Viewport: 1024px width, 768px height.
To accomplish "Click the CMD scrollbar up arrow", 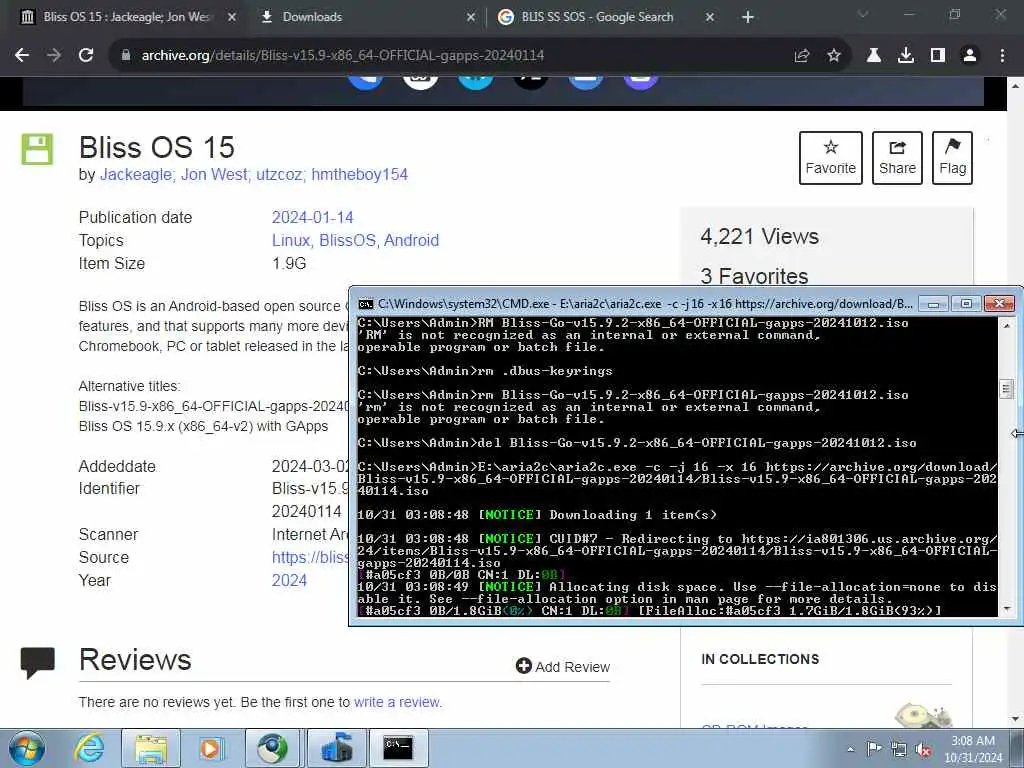I will pyautogui.click(x=1006, y=325).
